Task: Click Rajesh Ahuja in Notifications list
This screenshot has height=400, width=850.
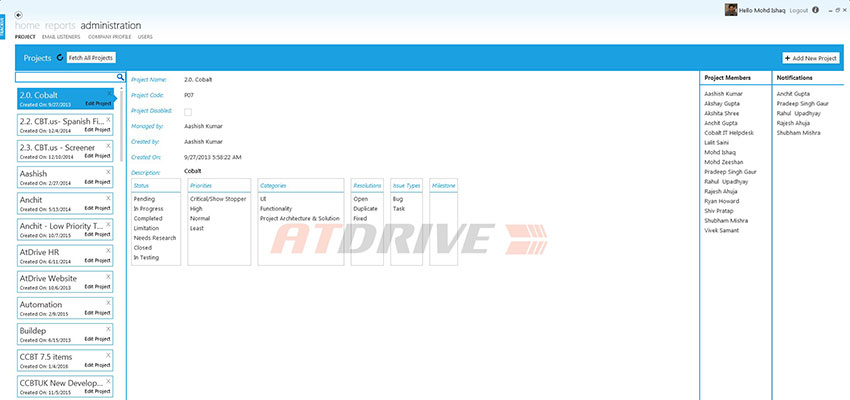Action: (x=793, y=123)
